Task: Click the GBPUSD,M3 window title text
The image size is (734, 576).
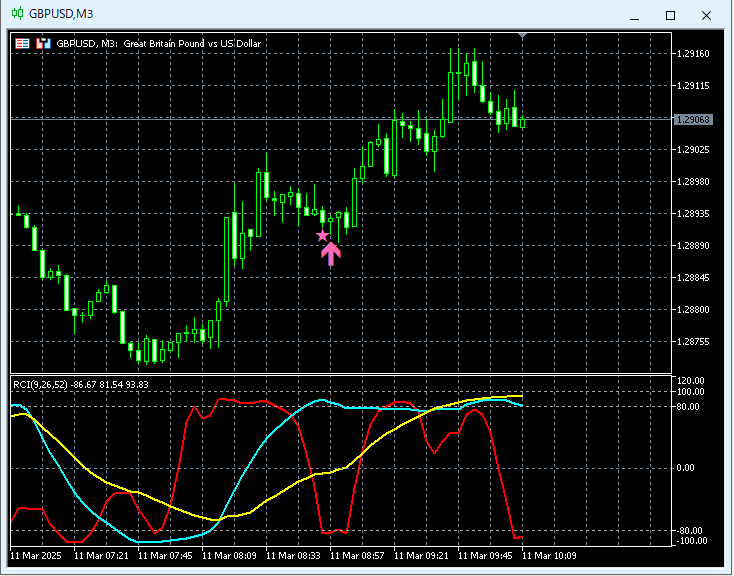Action: [x=61, y=14]
